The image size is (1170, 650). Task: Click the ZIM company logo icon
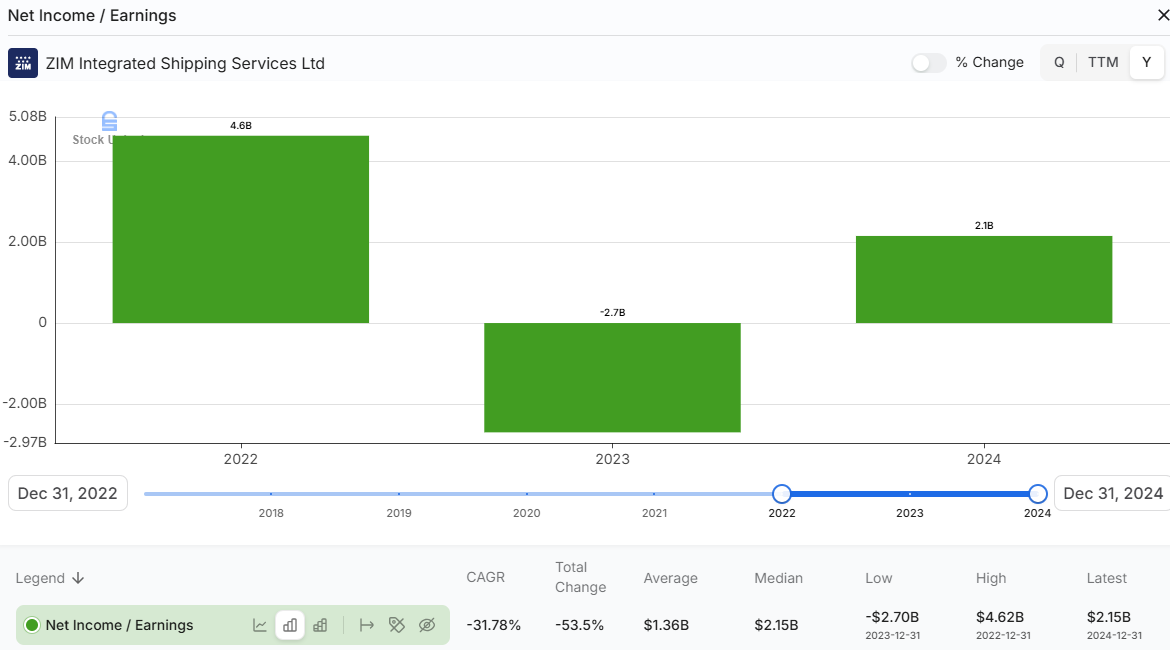pyautogui.click(x=22, y=62)
